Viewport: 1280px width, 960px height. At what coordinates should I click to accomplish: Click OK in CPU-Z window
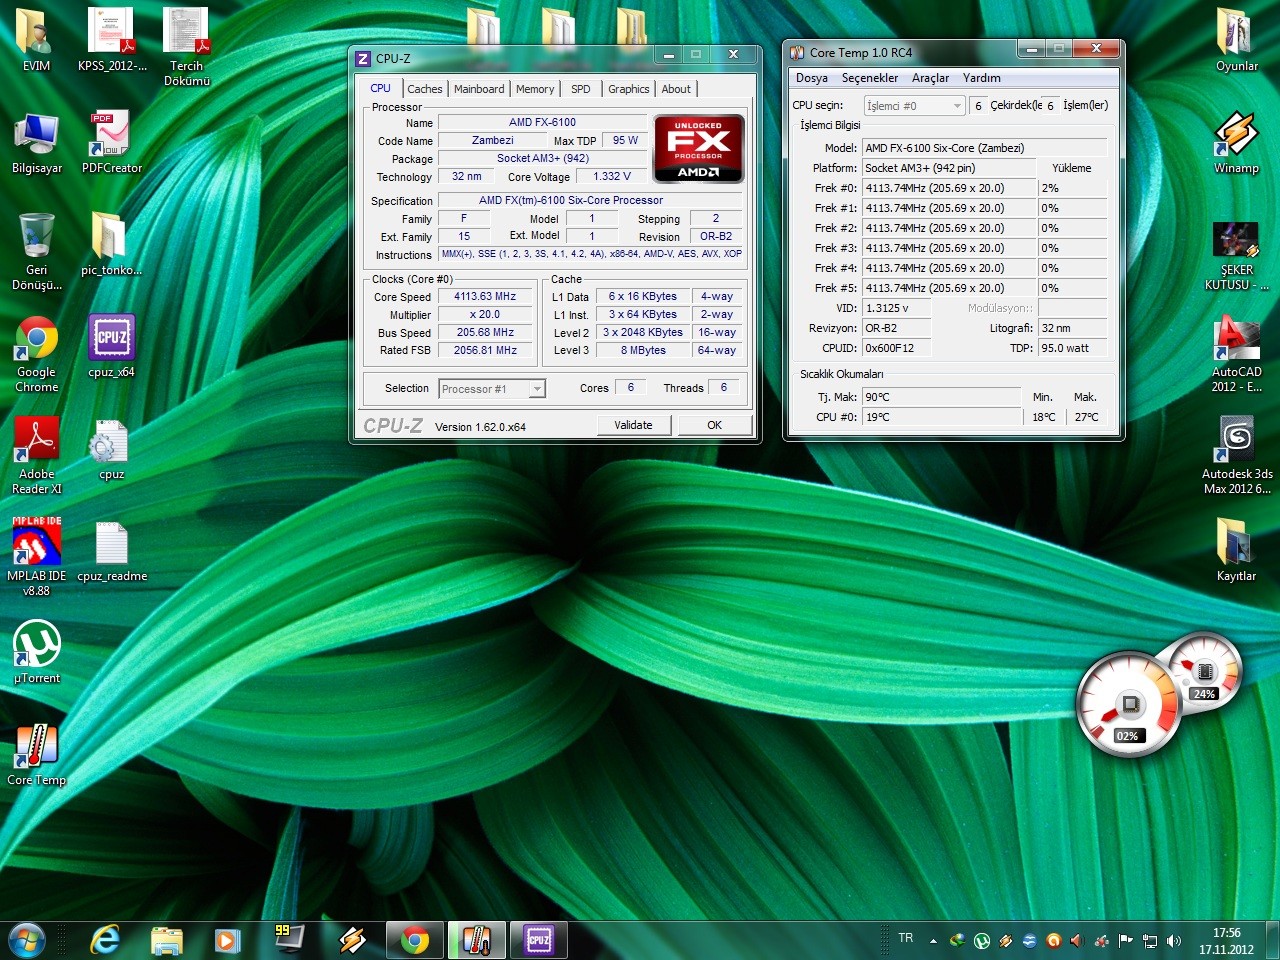pyautogui.click(x=714, y=425)
